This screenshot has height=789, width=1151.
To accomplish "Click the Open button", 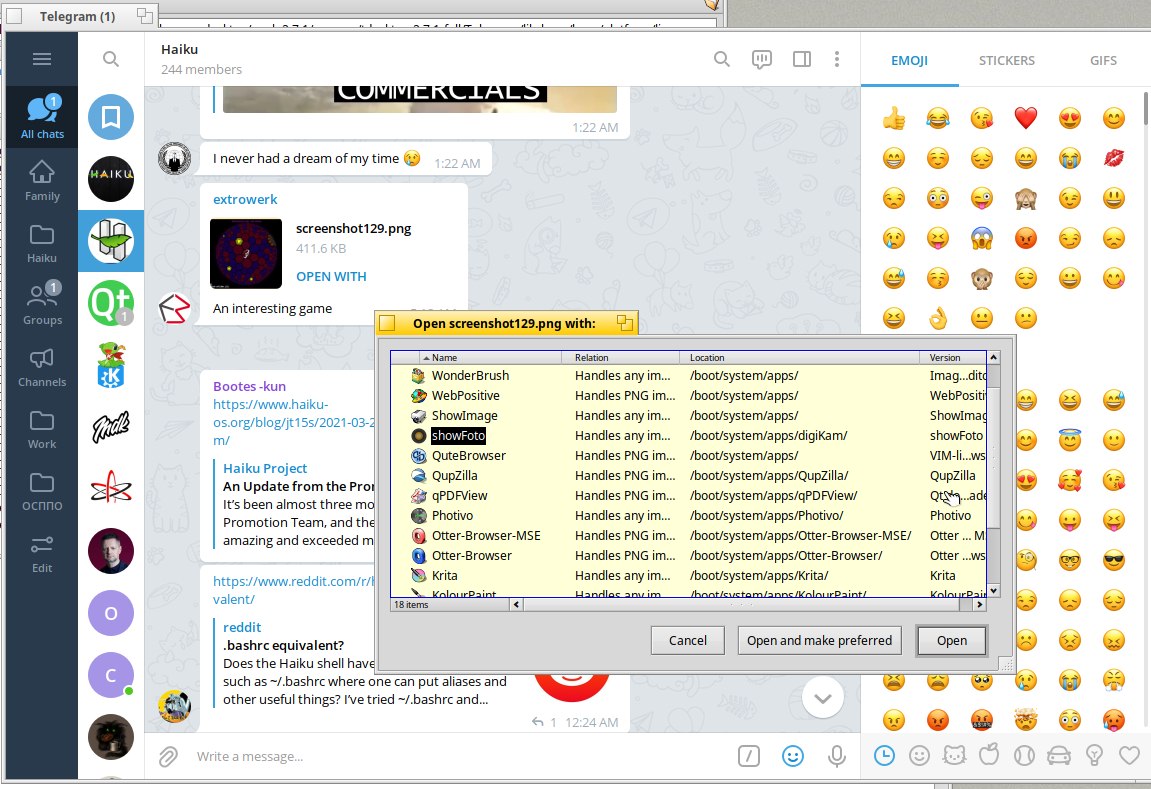I will [951, 641].
